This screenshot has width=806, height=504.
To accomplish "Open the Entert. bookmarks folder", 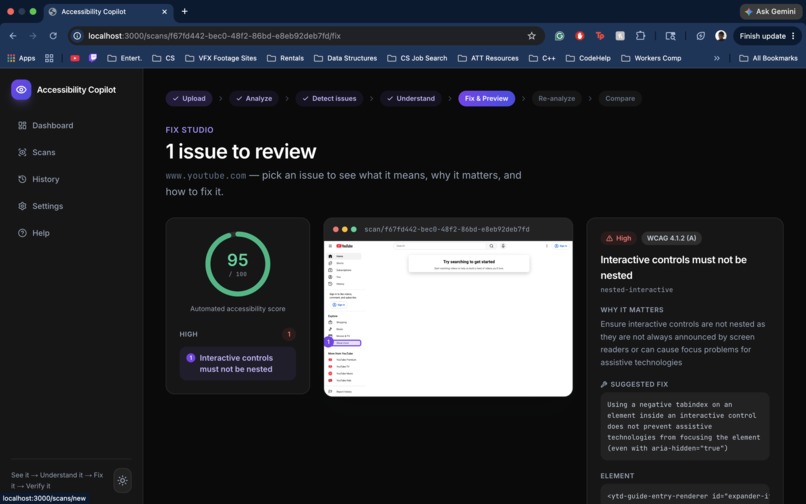I will tap(124, 58).
